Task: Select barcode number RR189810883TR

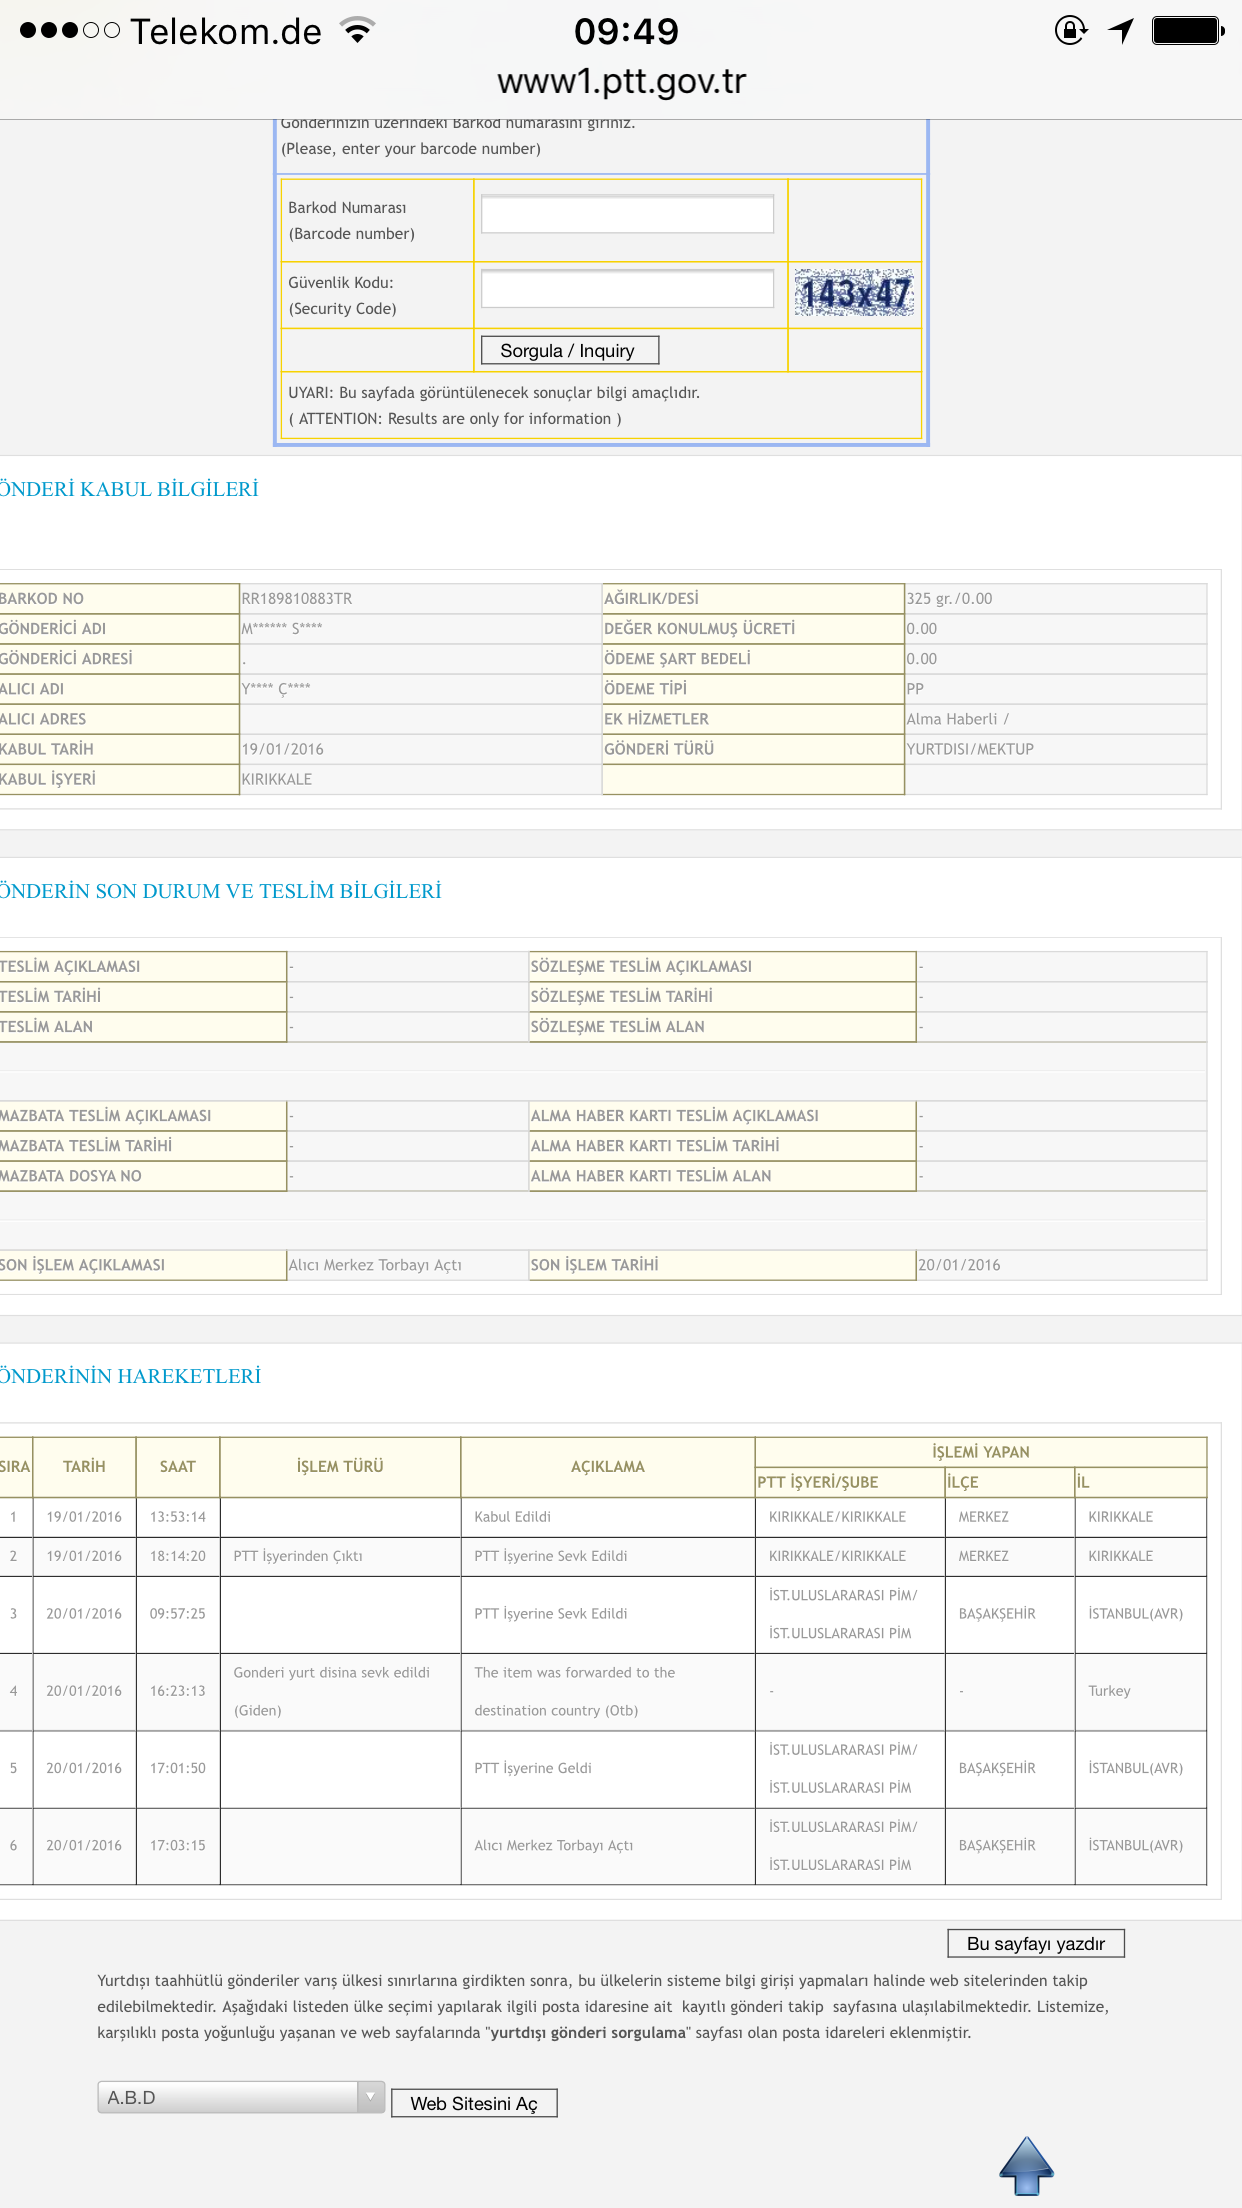Action: pyautogui.click(x=297, y=598)
